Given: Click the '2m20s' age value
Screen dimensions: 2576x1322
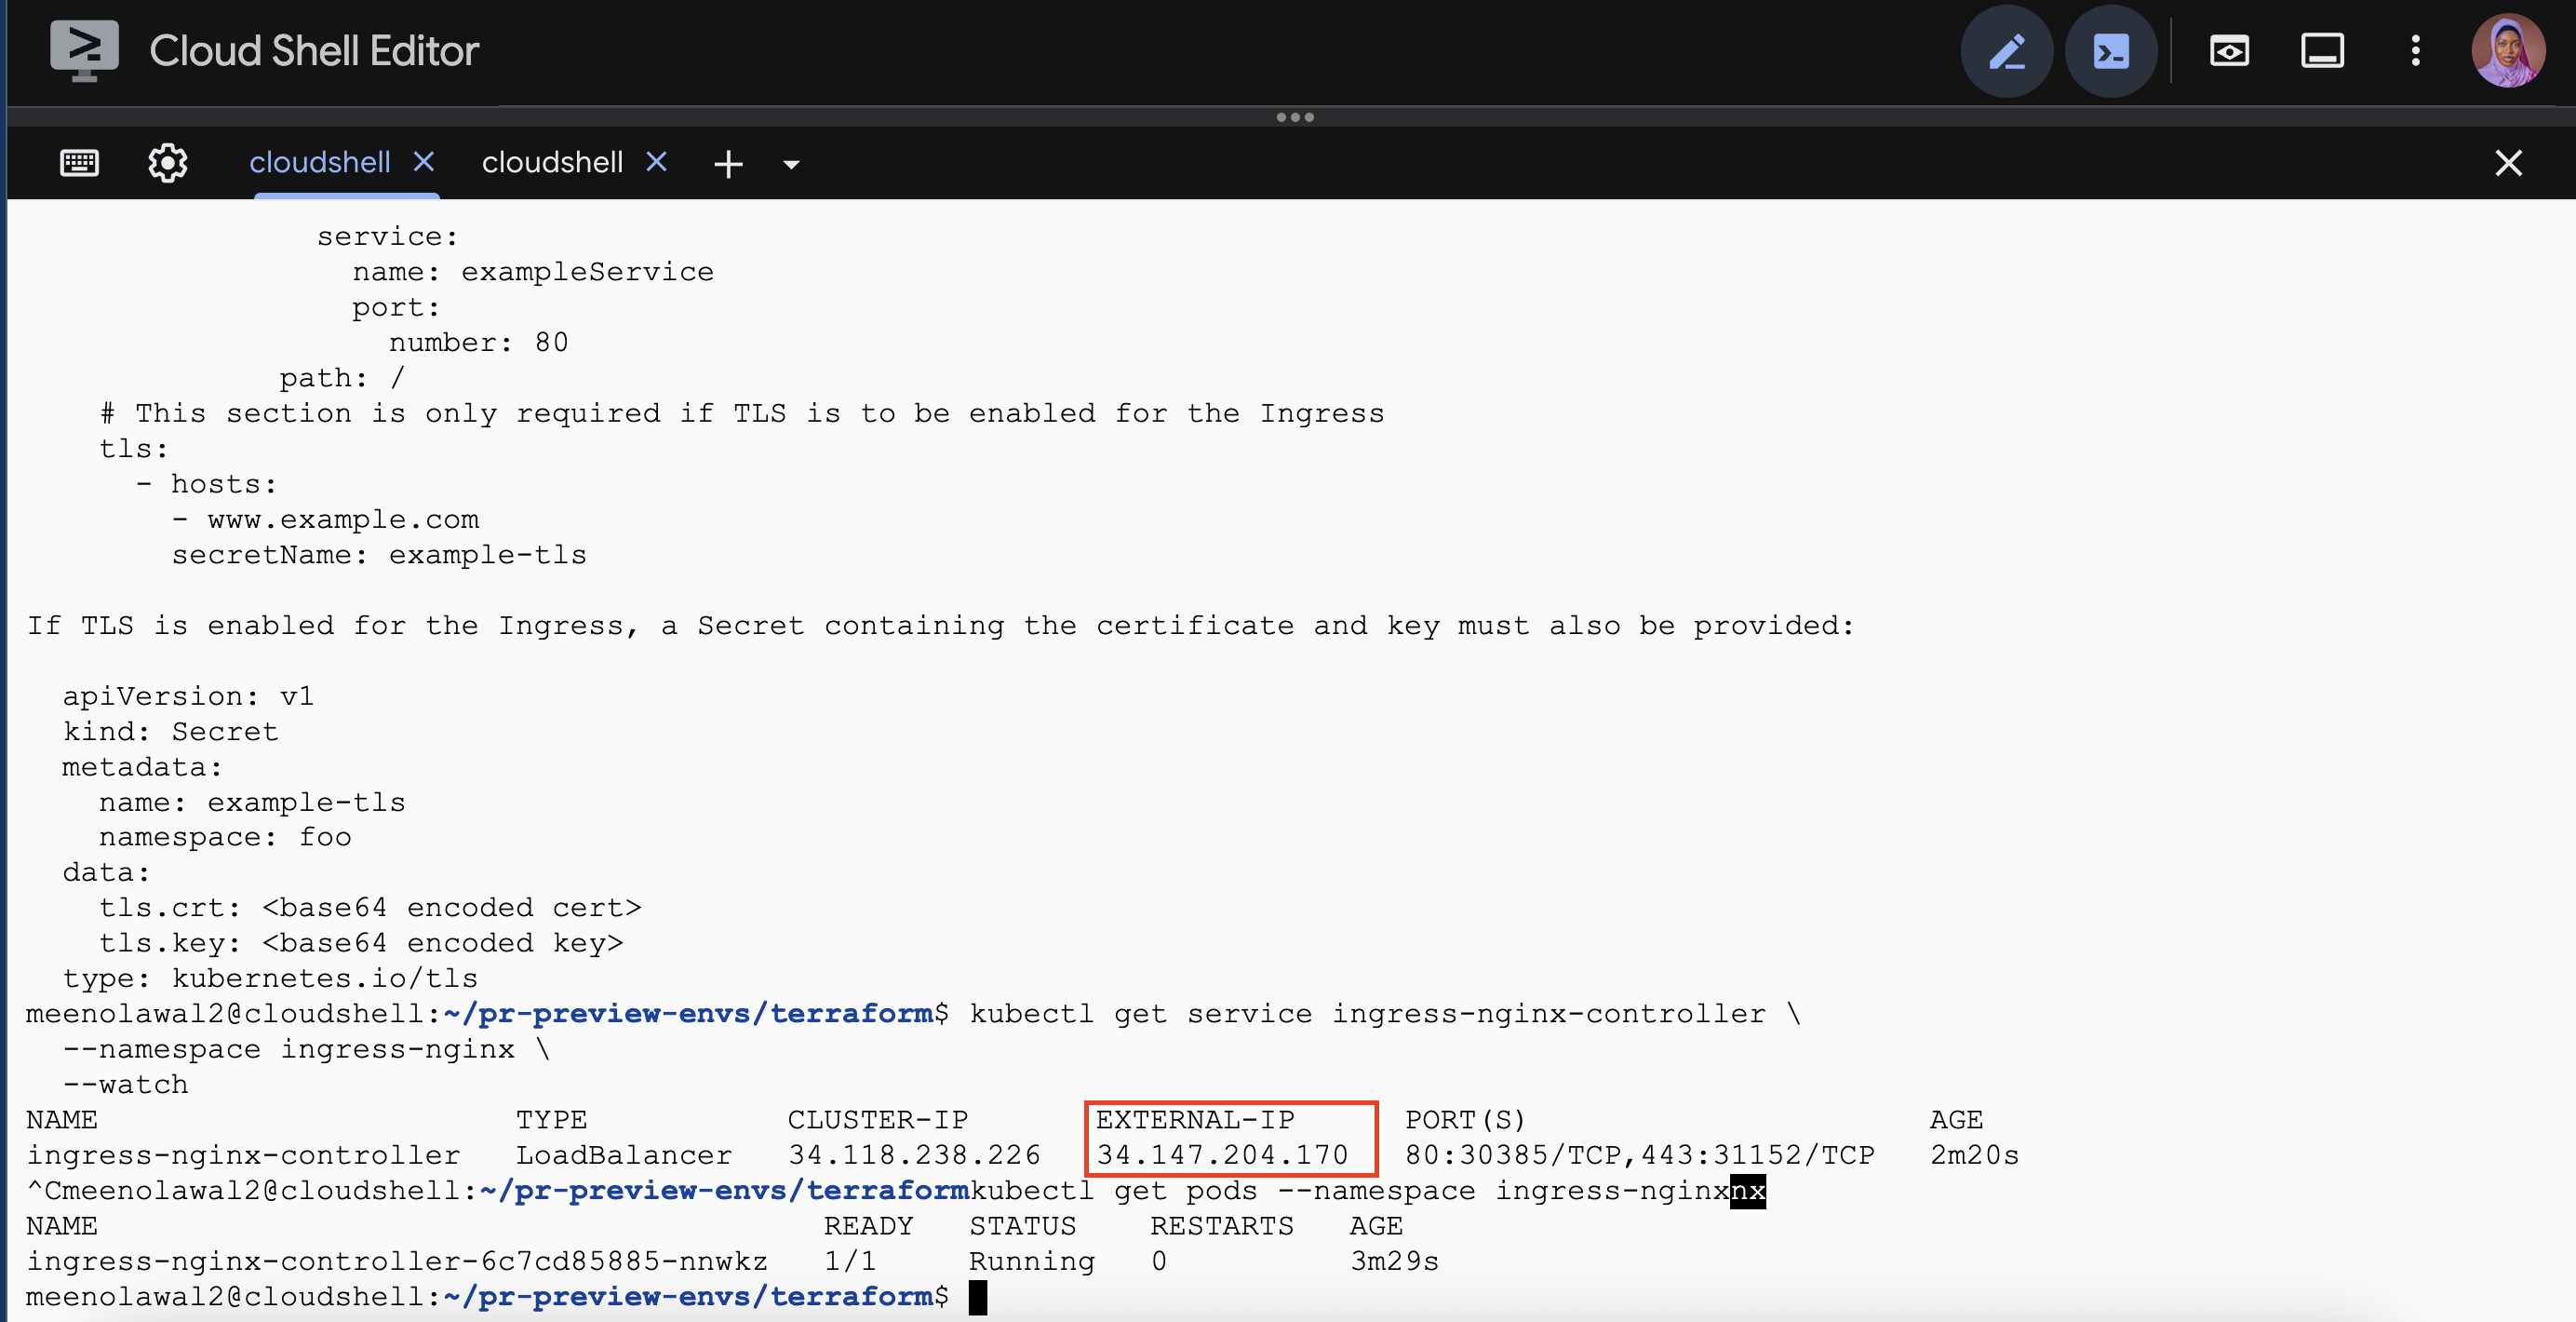Looking at the screenshot, I should tap(1975, 1156).
